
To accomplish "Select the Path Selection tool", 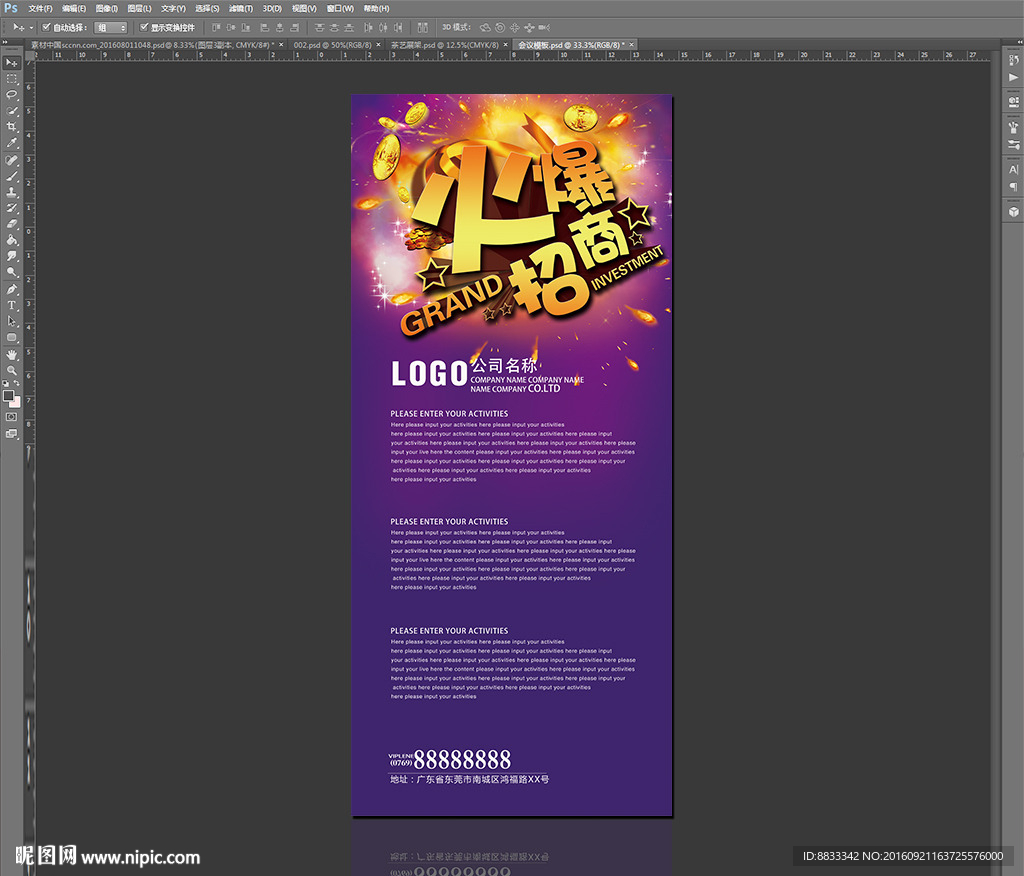I will (x=12, y=321).
